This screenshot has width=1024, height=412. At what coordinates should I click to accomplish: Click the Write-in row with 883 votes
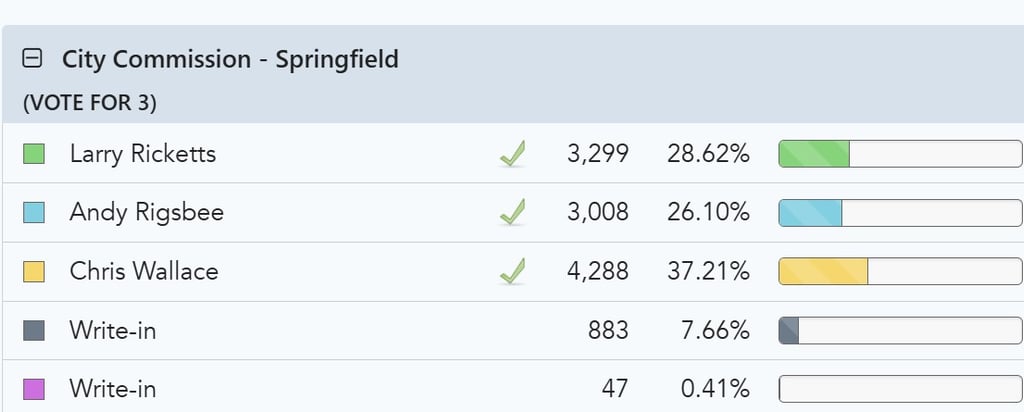pyautogui.click(x=113, y=330)
